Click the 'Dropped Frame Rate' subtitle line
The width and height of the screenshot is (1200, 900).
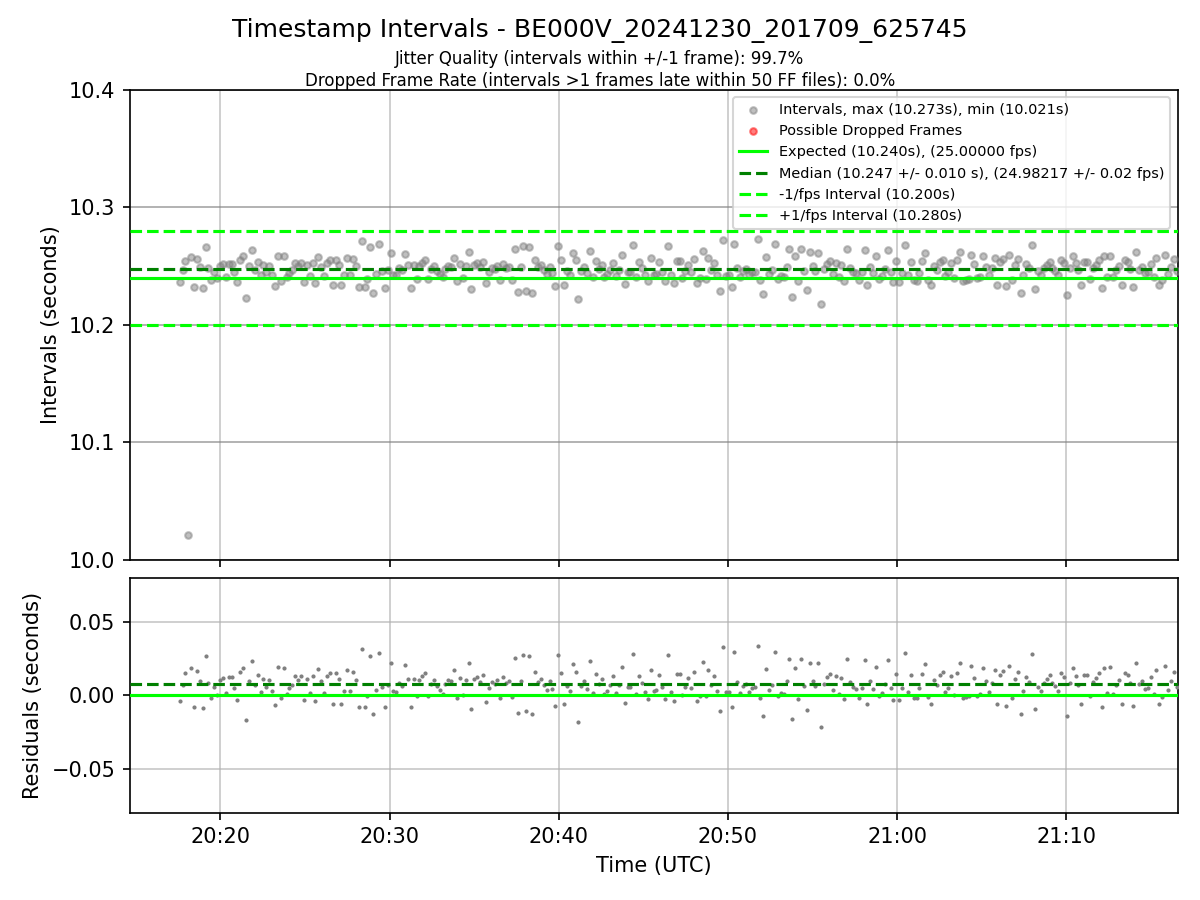pyautogui.click(x=599, y=80)
